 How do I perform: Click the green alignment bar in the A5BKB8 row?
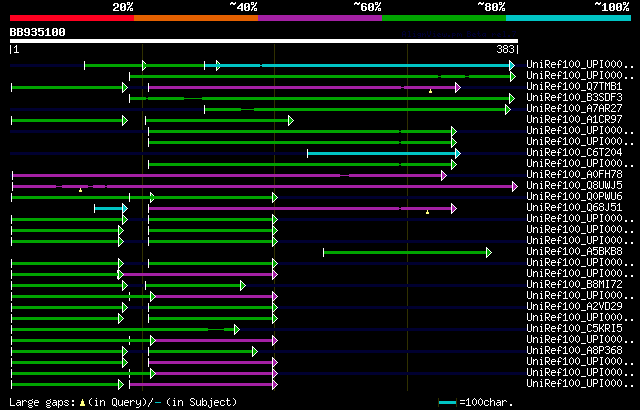click(405, 253)
